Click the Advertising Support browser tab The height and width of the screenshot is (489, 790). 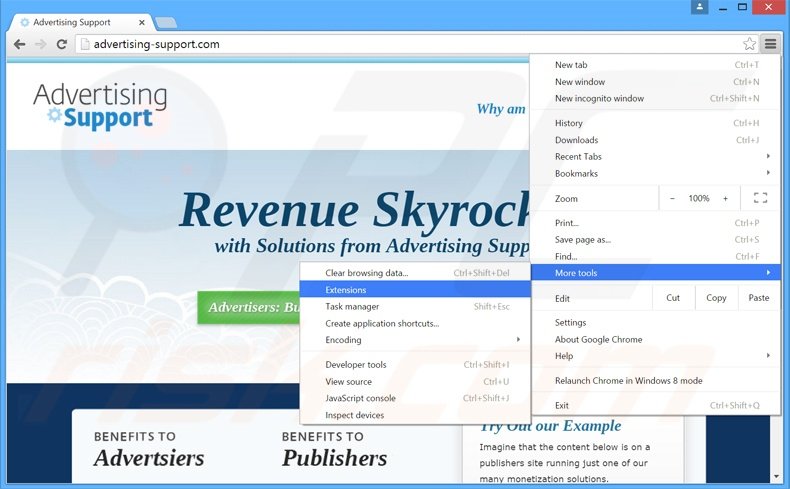[x=81, y=22]
